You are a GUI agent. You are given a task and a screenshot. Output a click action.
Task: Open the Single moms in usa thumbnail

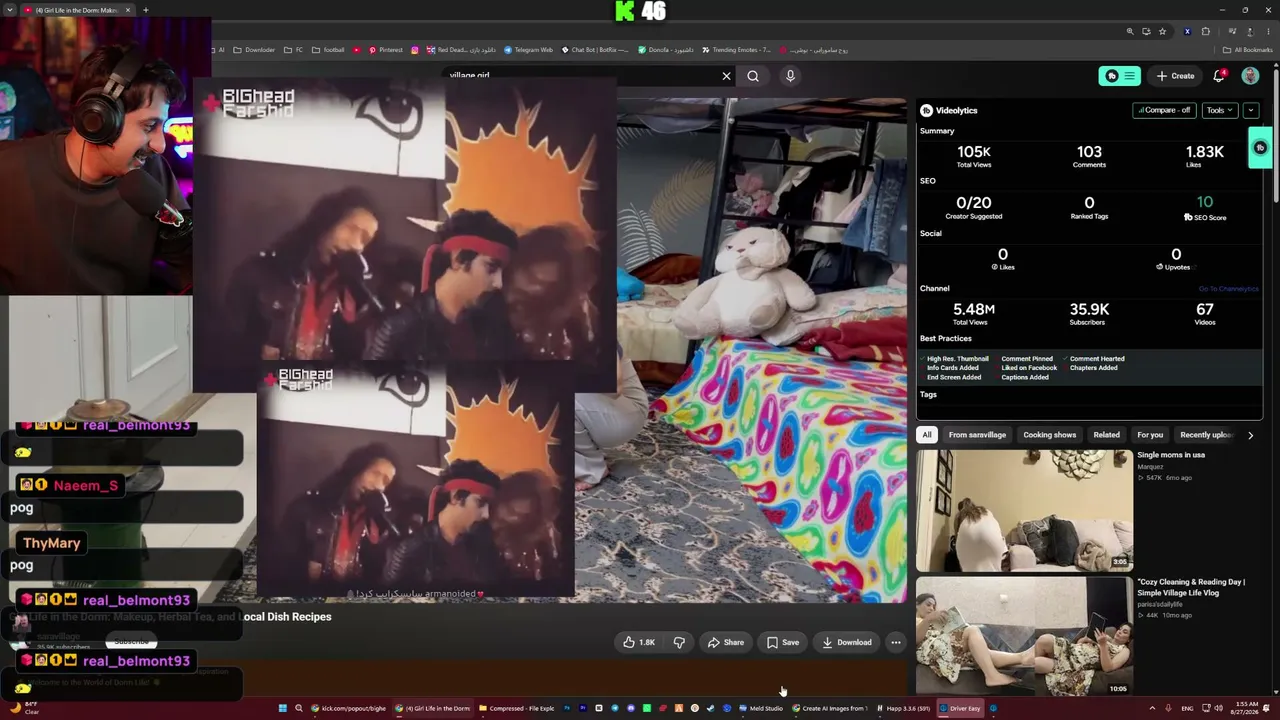tap(1024, 510)
